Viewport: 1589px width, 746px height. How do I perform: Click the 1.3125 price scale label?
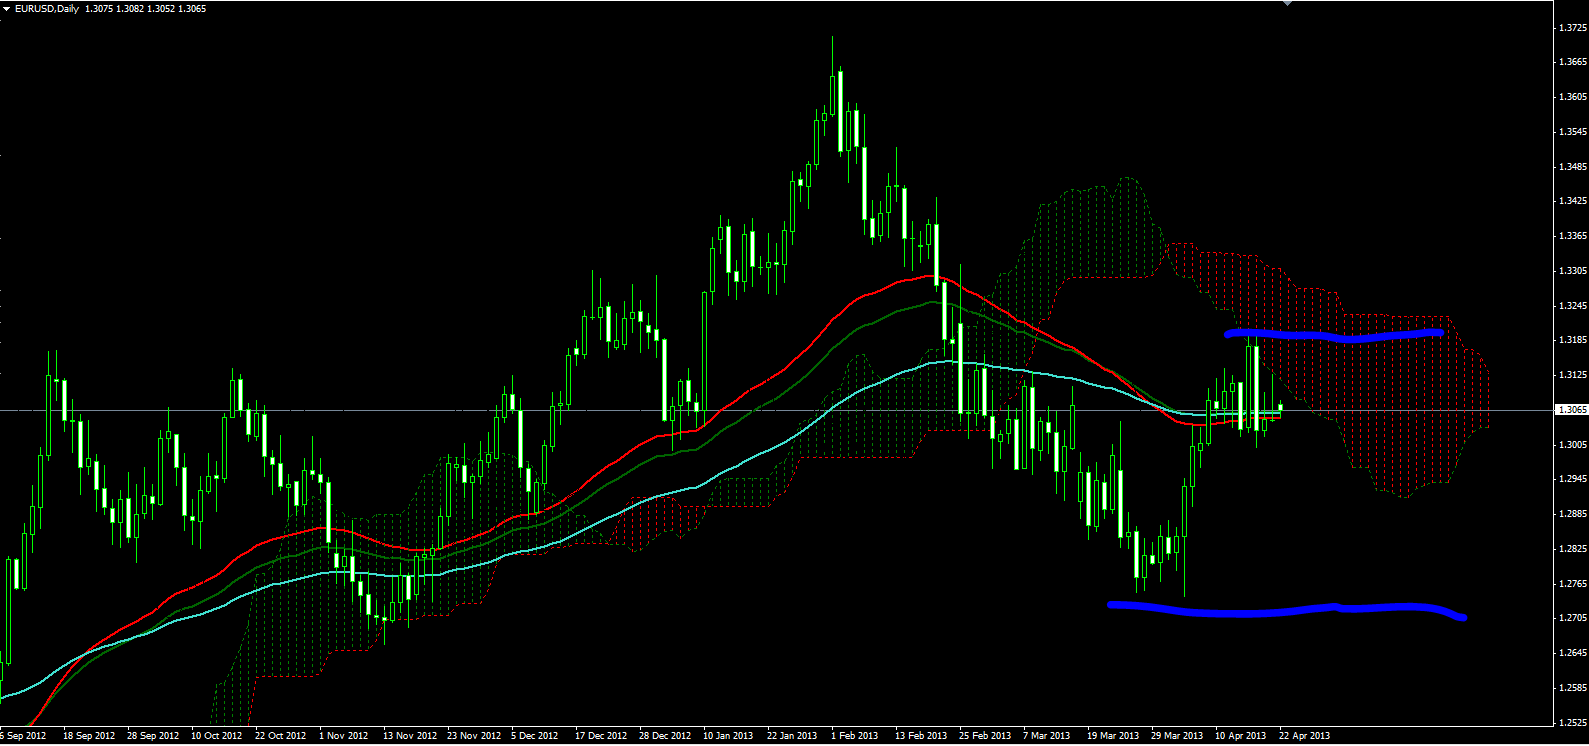1573,375
